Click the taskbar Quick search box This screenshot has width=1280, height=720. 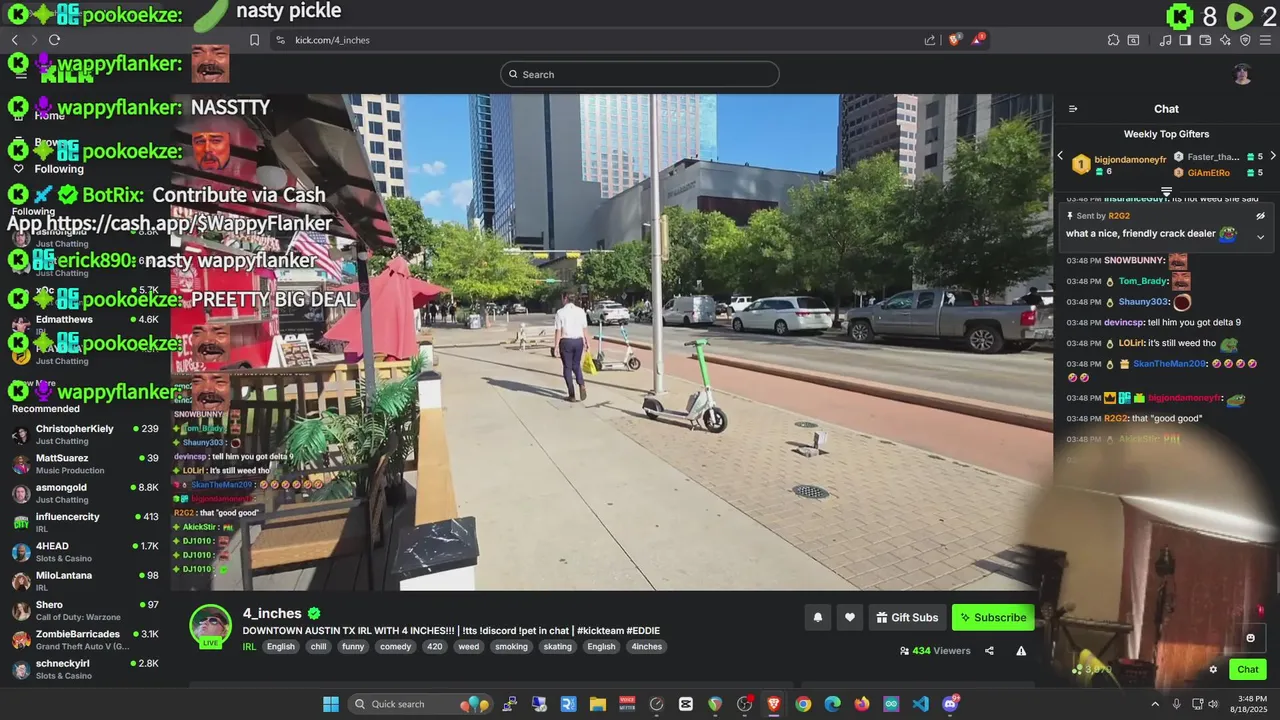click(x=421, y=704)
